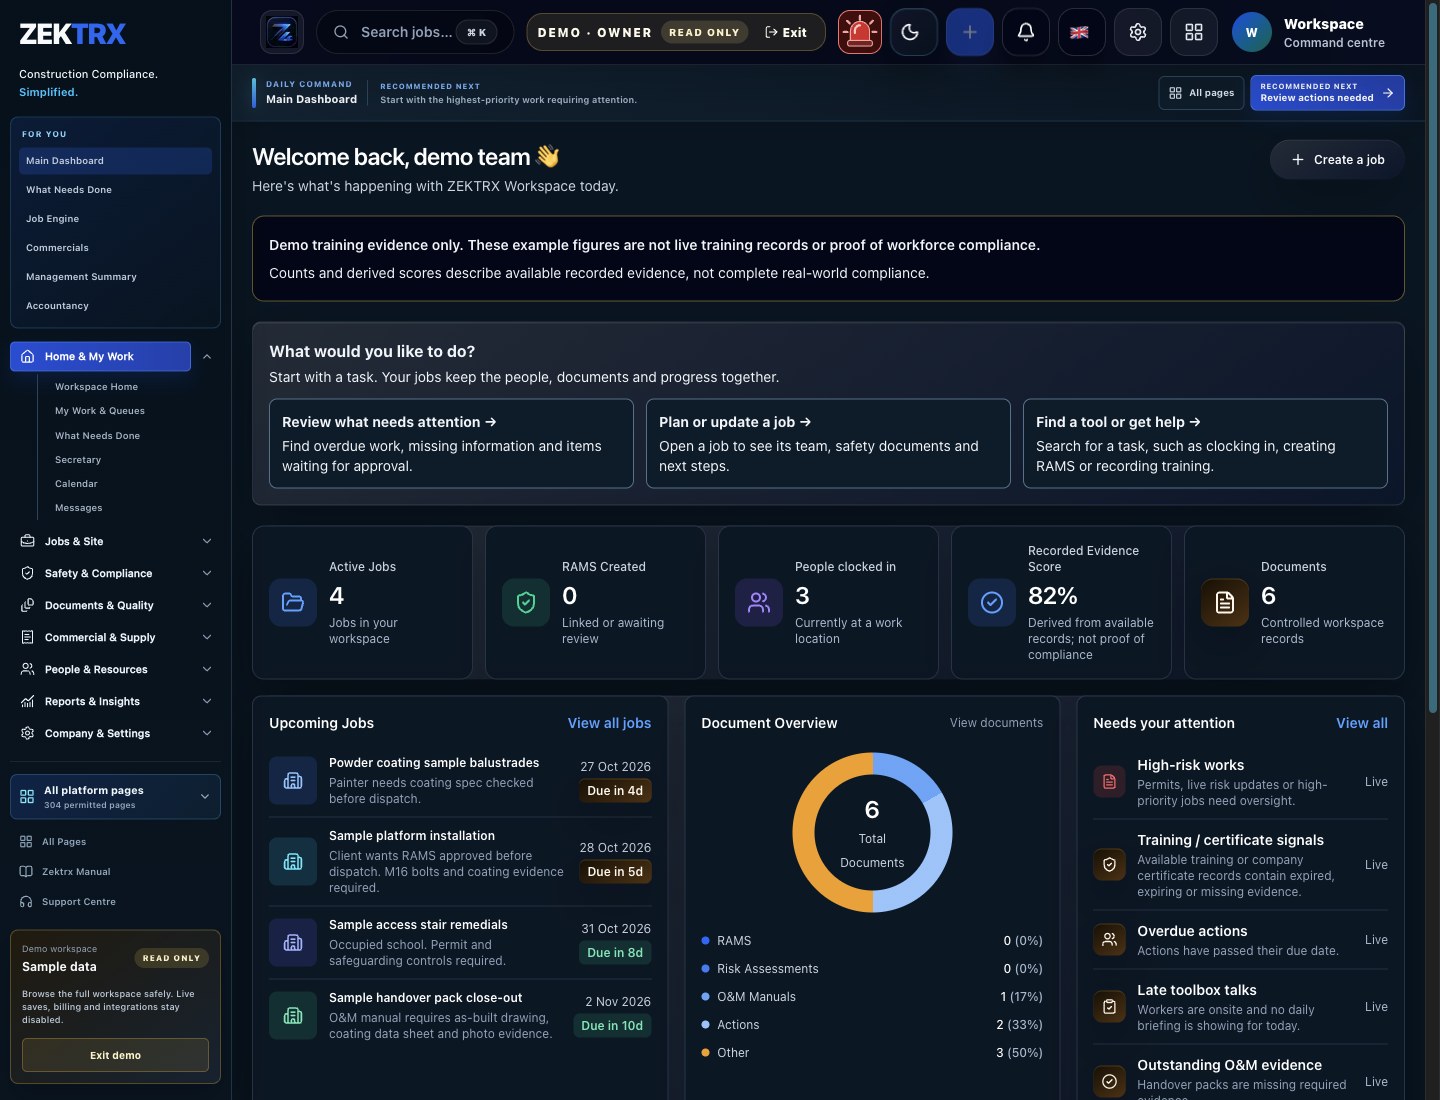Image resolution: width=1440 pixels, height=1100 pixels.
Task: Open Messages in sidebar
Action: 79,507
